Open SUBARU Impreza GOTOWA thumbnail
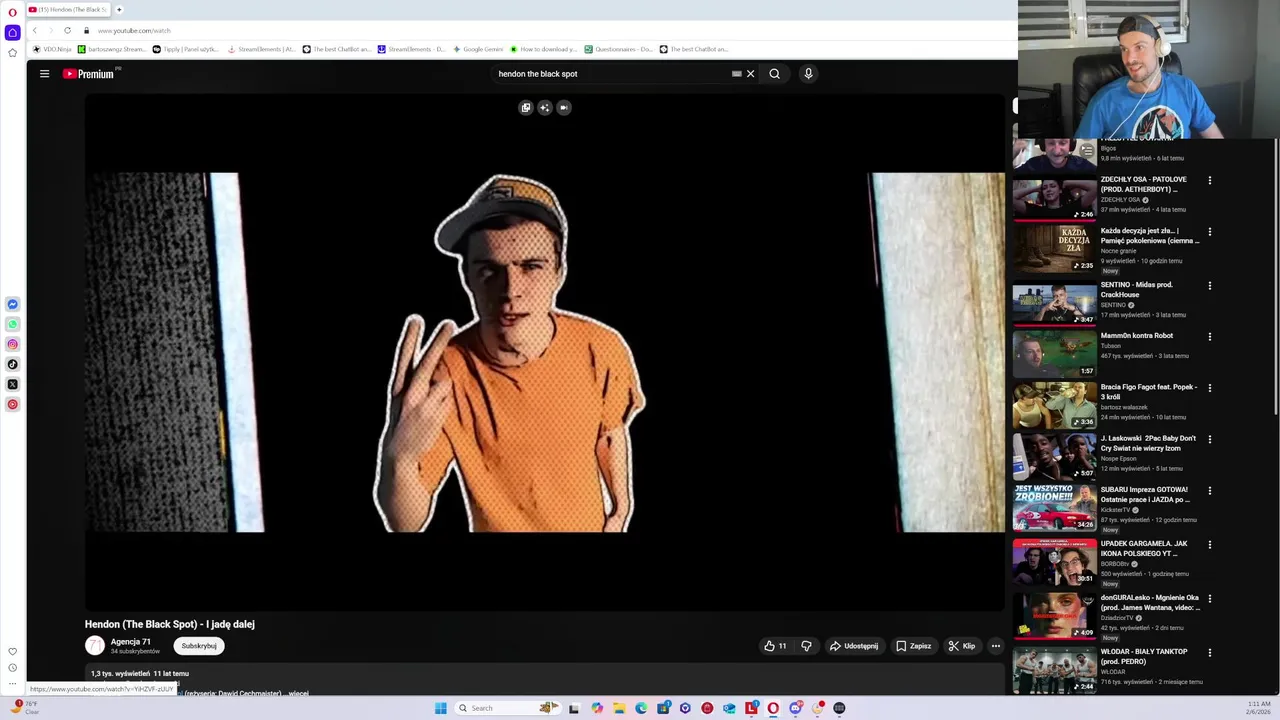 tap(1054, 508)
